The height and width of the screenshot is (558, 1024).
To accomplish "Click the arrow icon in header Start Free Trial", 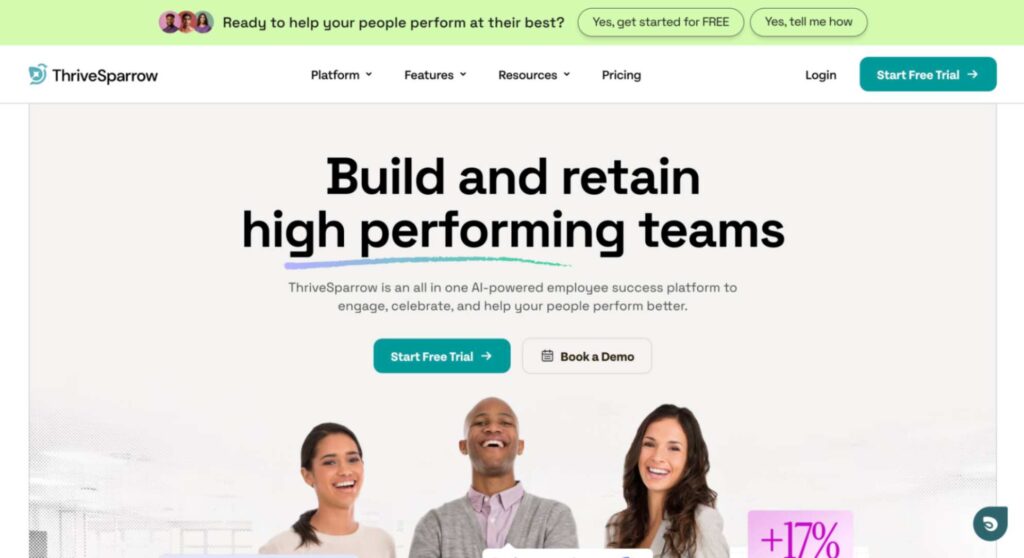I will pos(972,74).
